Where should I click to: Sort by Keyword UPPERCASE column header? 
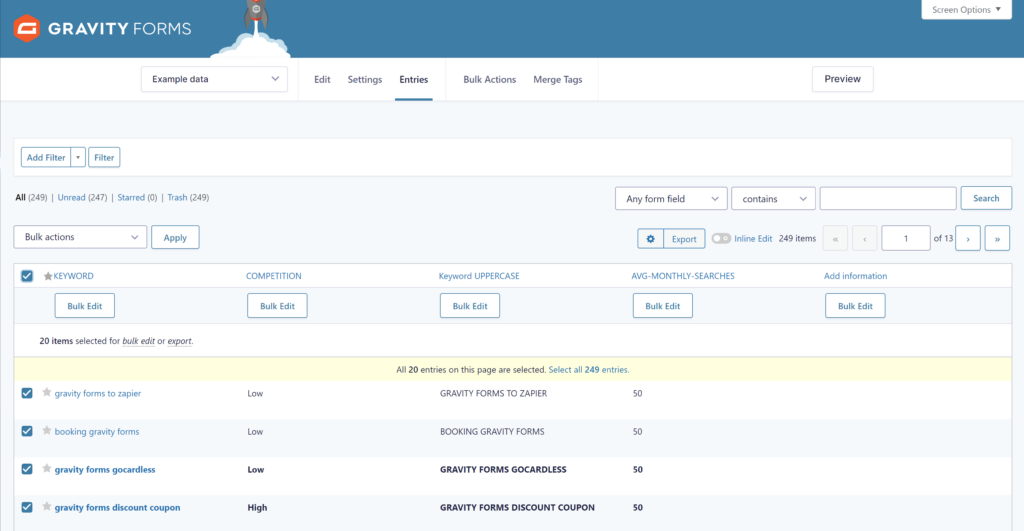click(479, 276)
